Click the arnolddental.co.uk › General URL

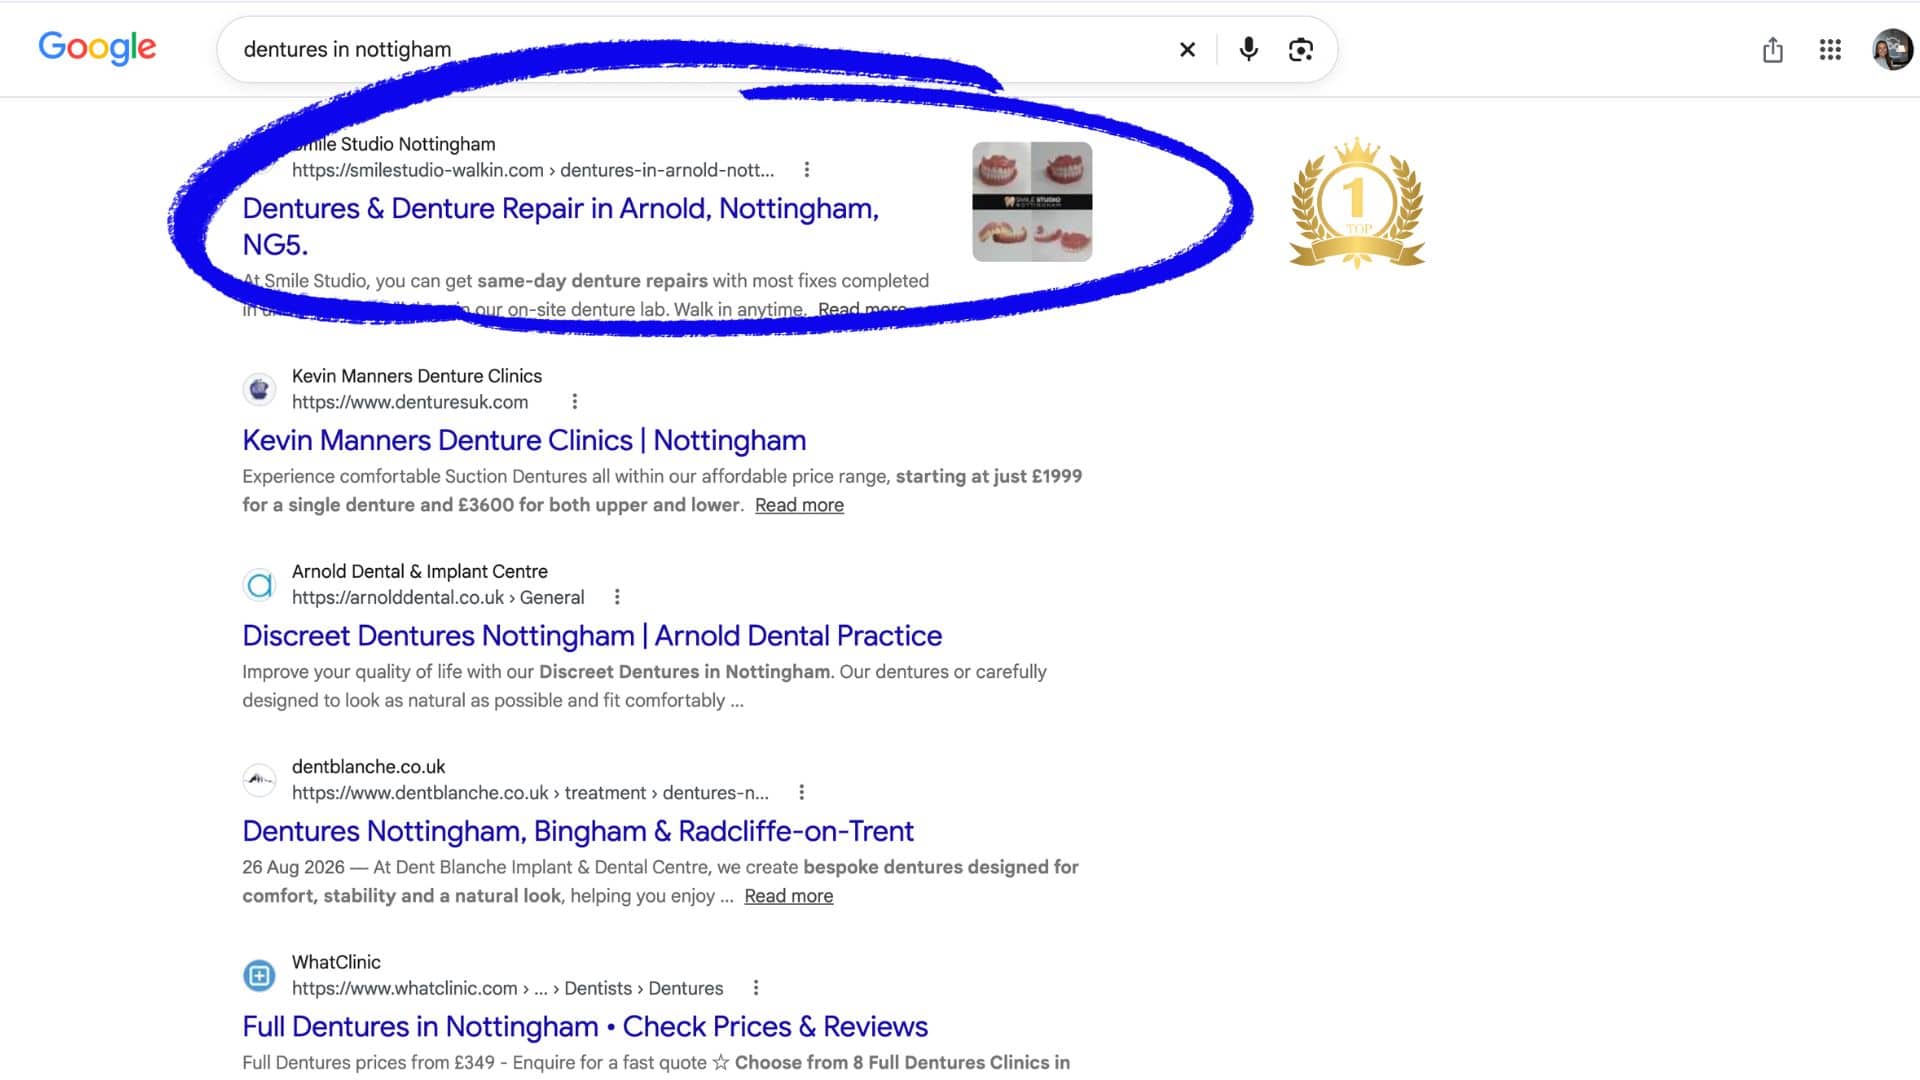tap(438, 597)
